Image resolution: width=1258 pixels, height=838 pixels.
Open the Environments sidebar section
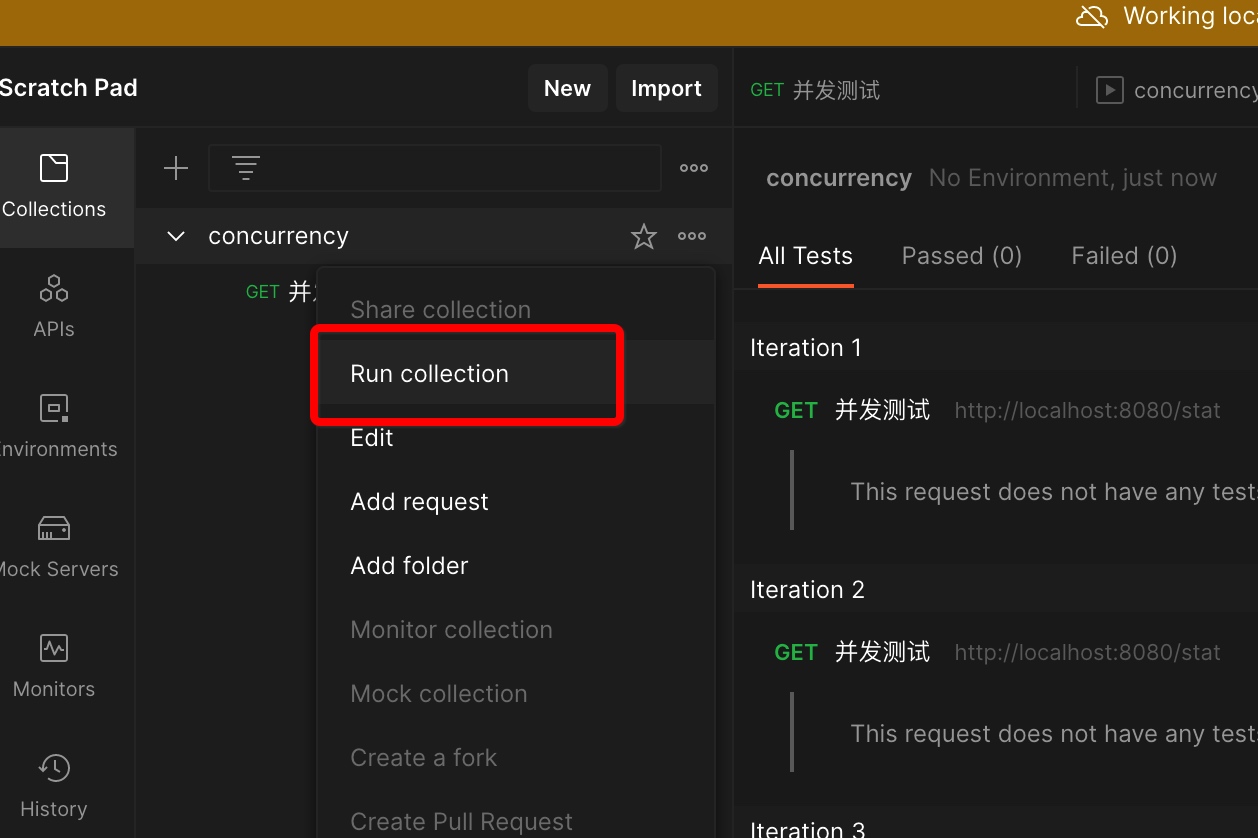point(54,426)
